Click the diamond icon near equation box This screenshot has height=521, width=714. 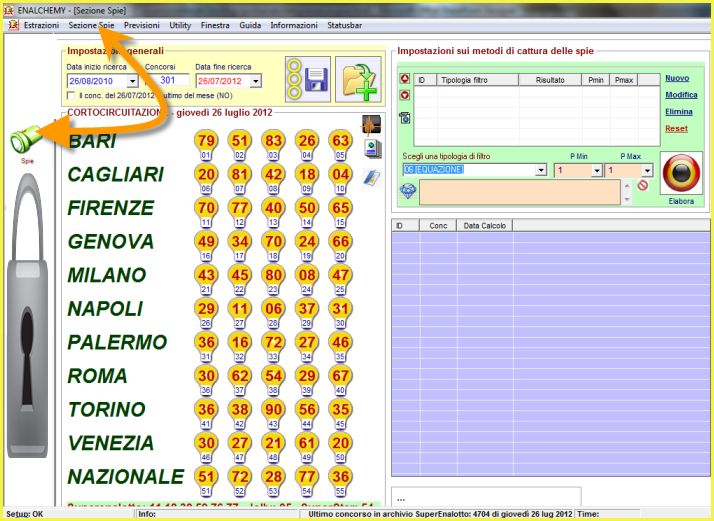[x=408, y=191]
